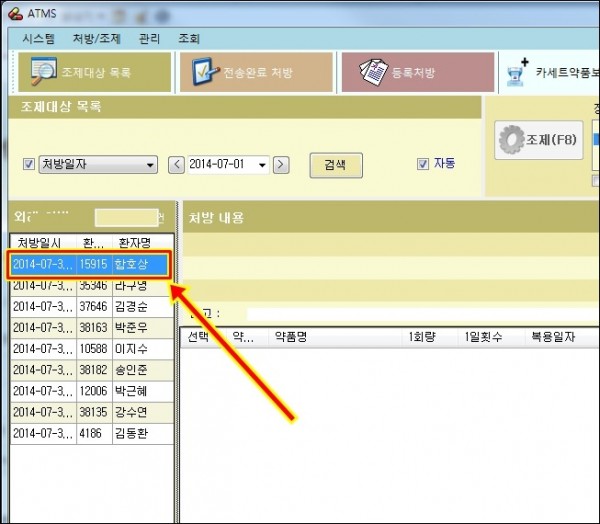
Task: Open the 조회 menu
Action: click(189, 39)
